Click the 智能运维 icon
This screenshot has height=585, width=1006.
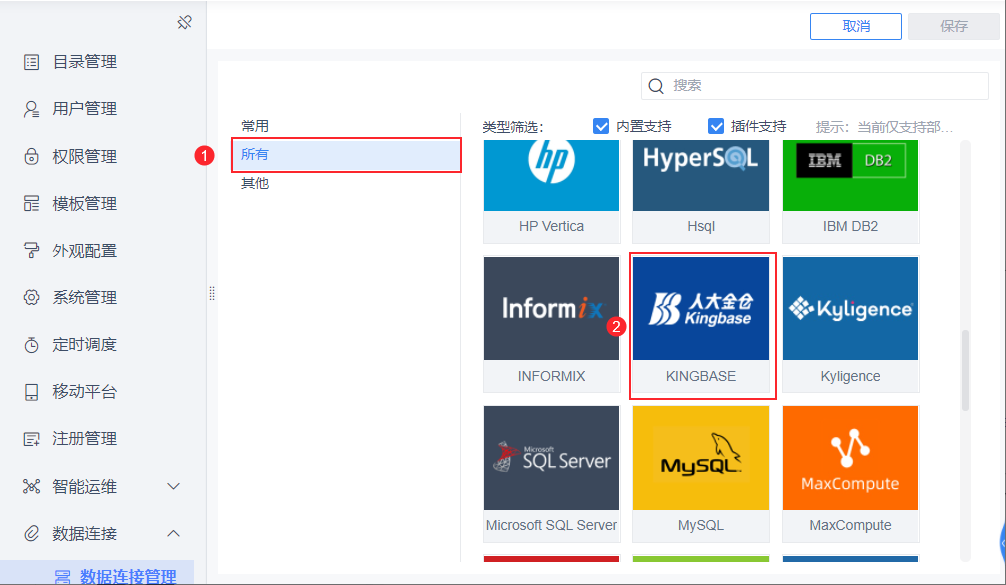coord(31,486)
